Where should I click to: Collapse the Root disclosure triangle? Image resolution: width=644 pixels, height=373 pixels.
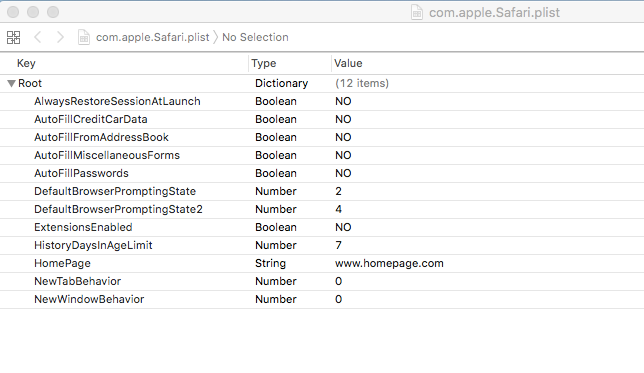[12, 83]
